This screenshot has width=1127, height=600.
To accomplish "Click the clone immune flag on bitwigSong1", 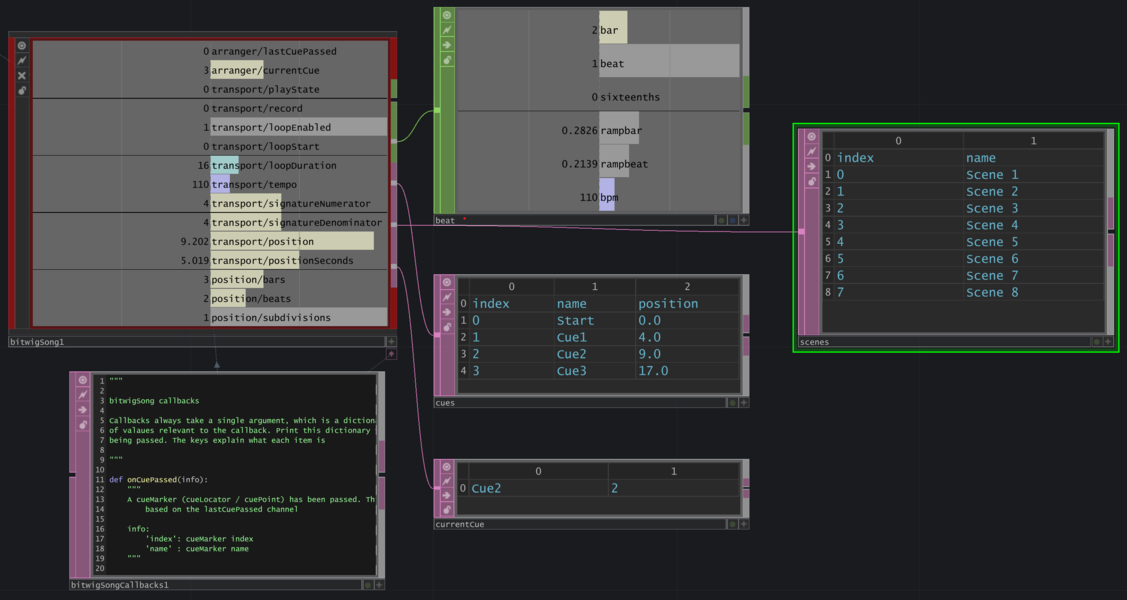I will (x=22, y=91).
